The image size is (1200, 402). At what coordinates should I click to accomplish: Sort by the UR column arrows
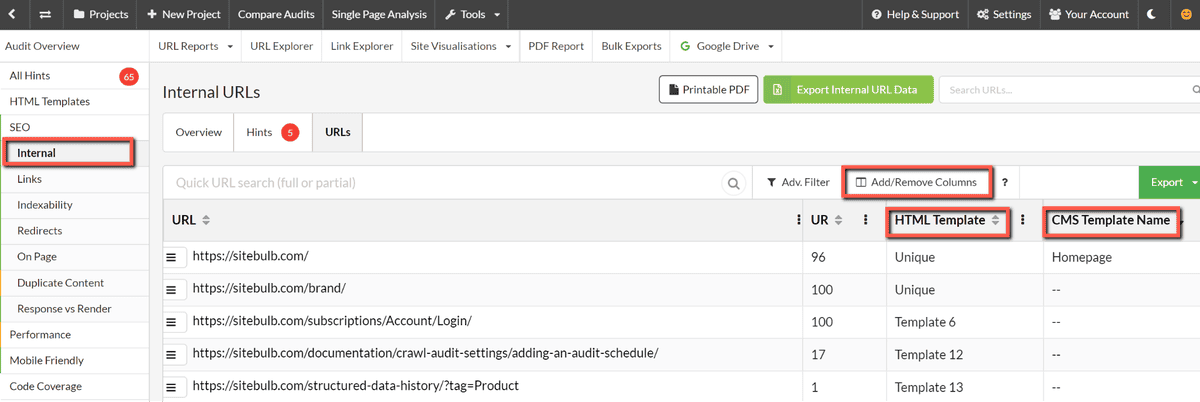coord(838,220)
